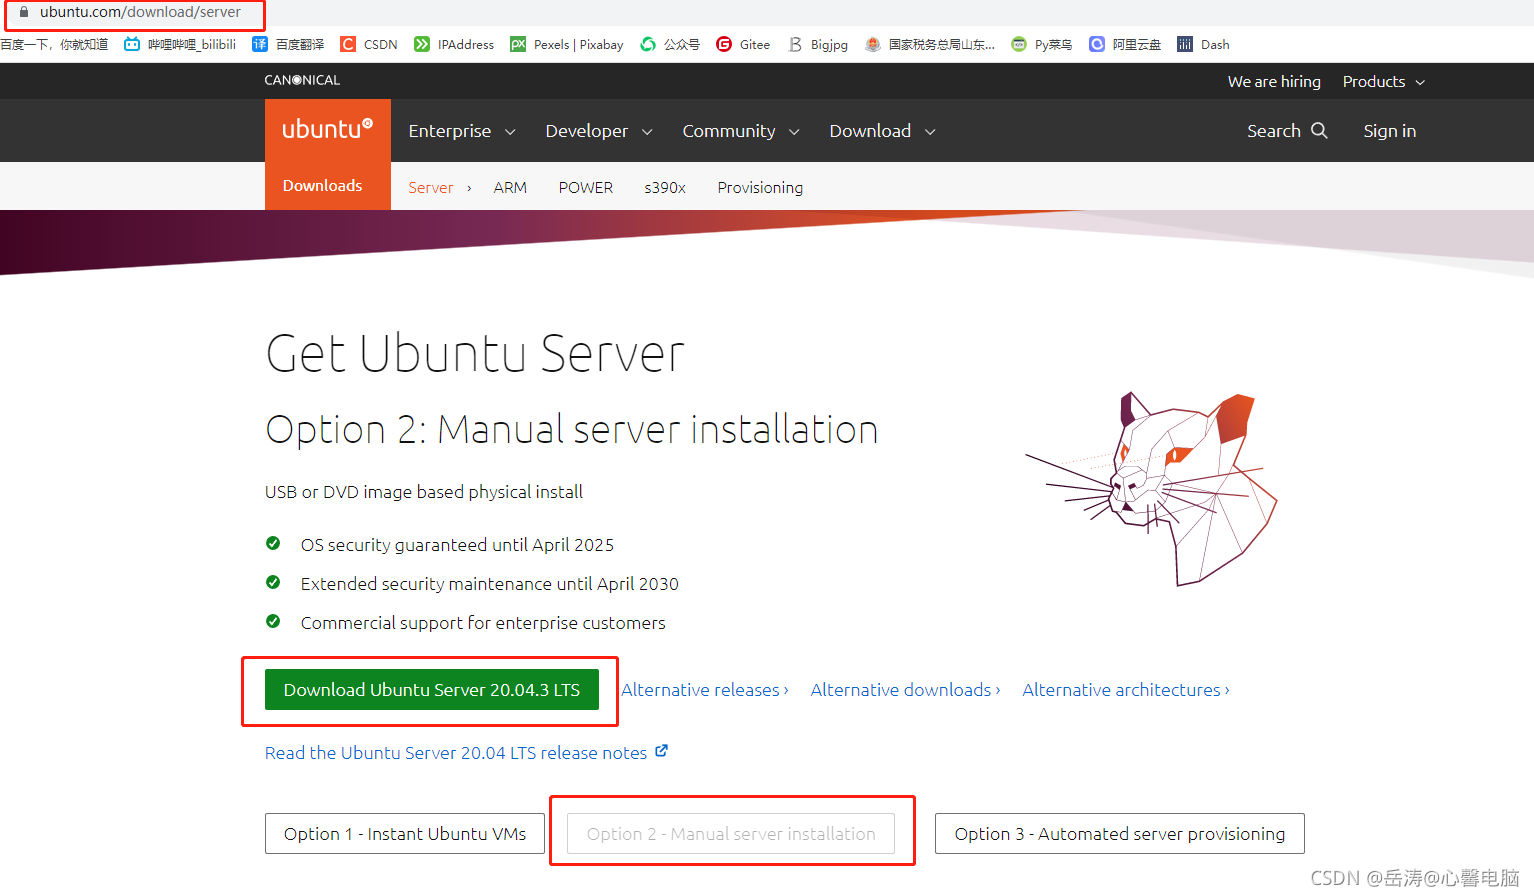1534x896 pixels.
Task: Read the Ubuntu Server 20.04 LTS release notes
Action: click(x=456, y=753)
